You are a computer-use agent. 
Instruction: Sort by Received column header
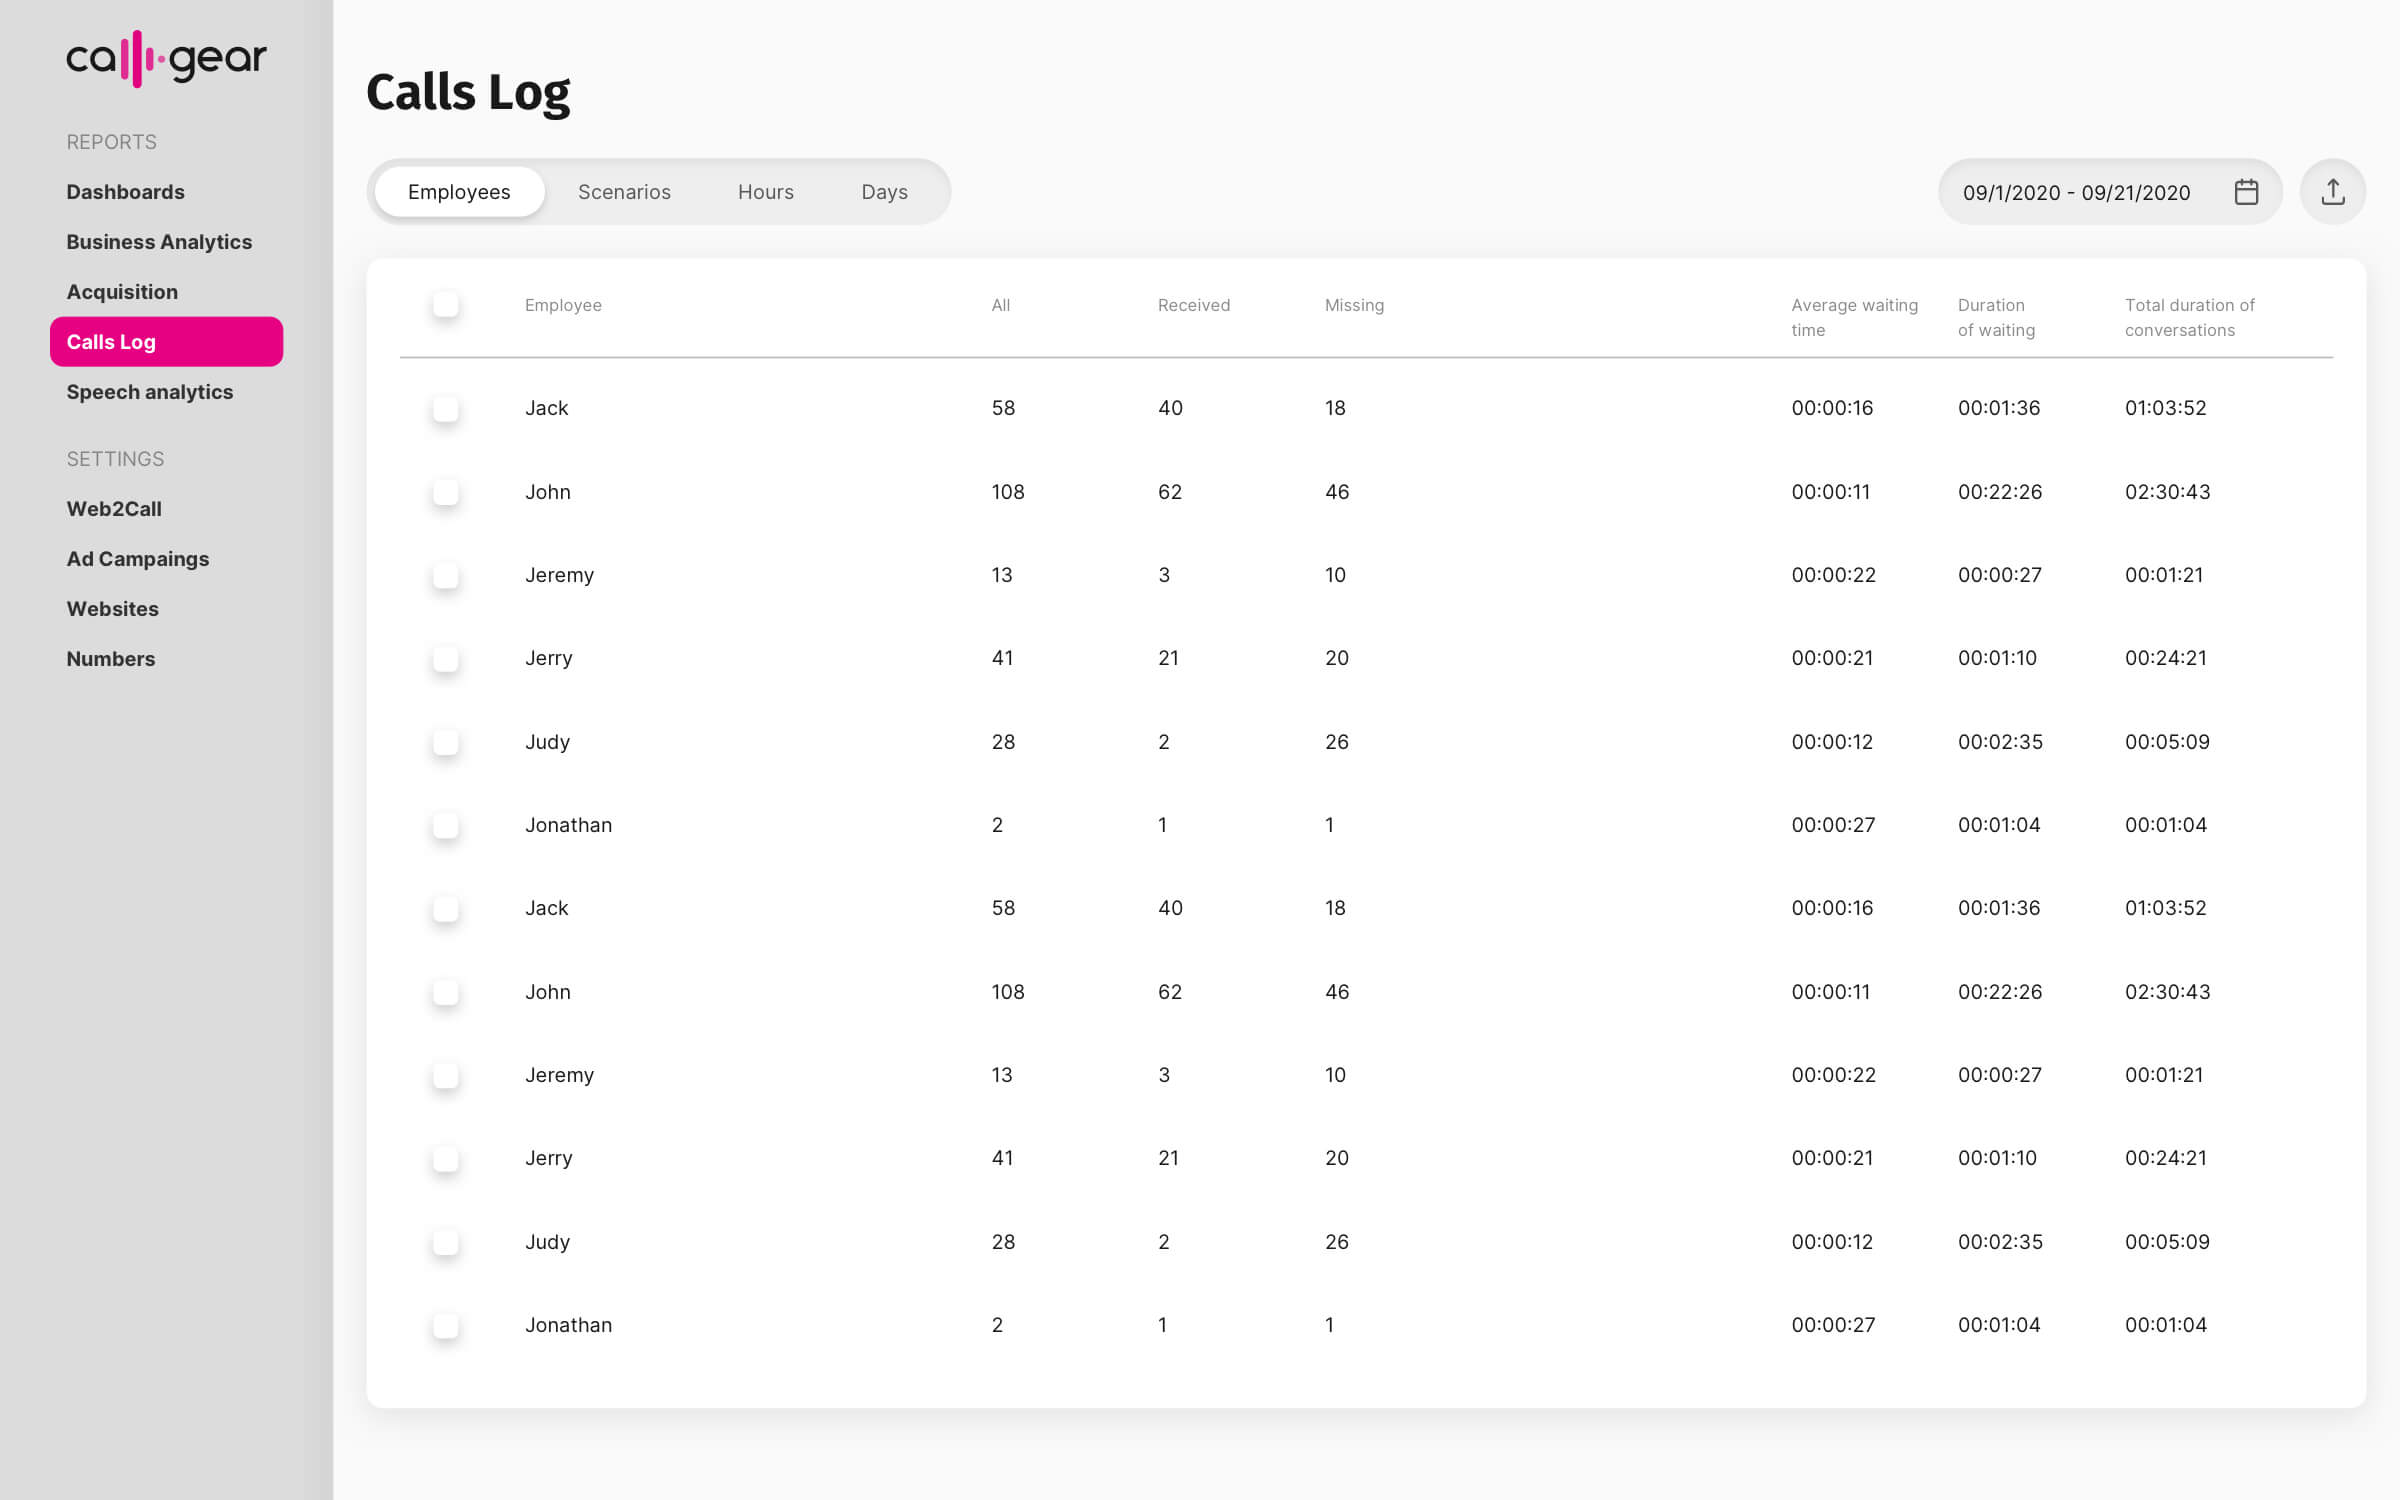click(1193, 305)
